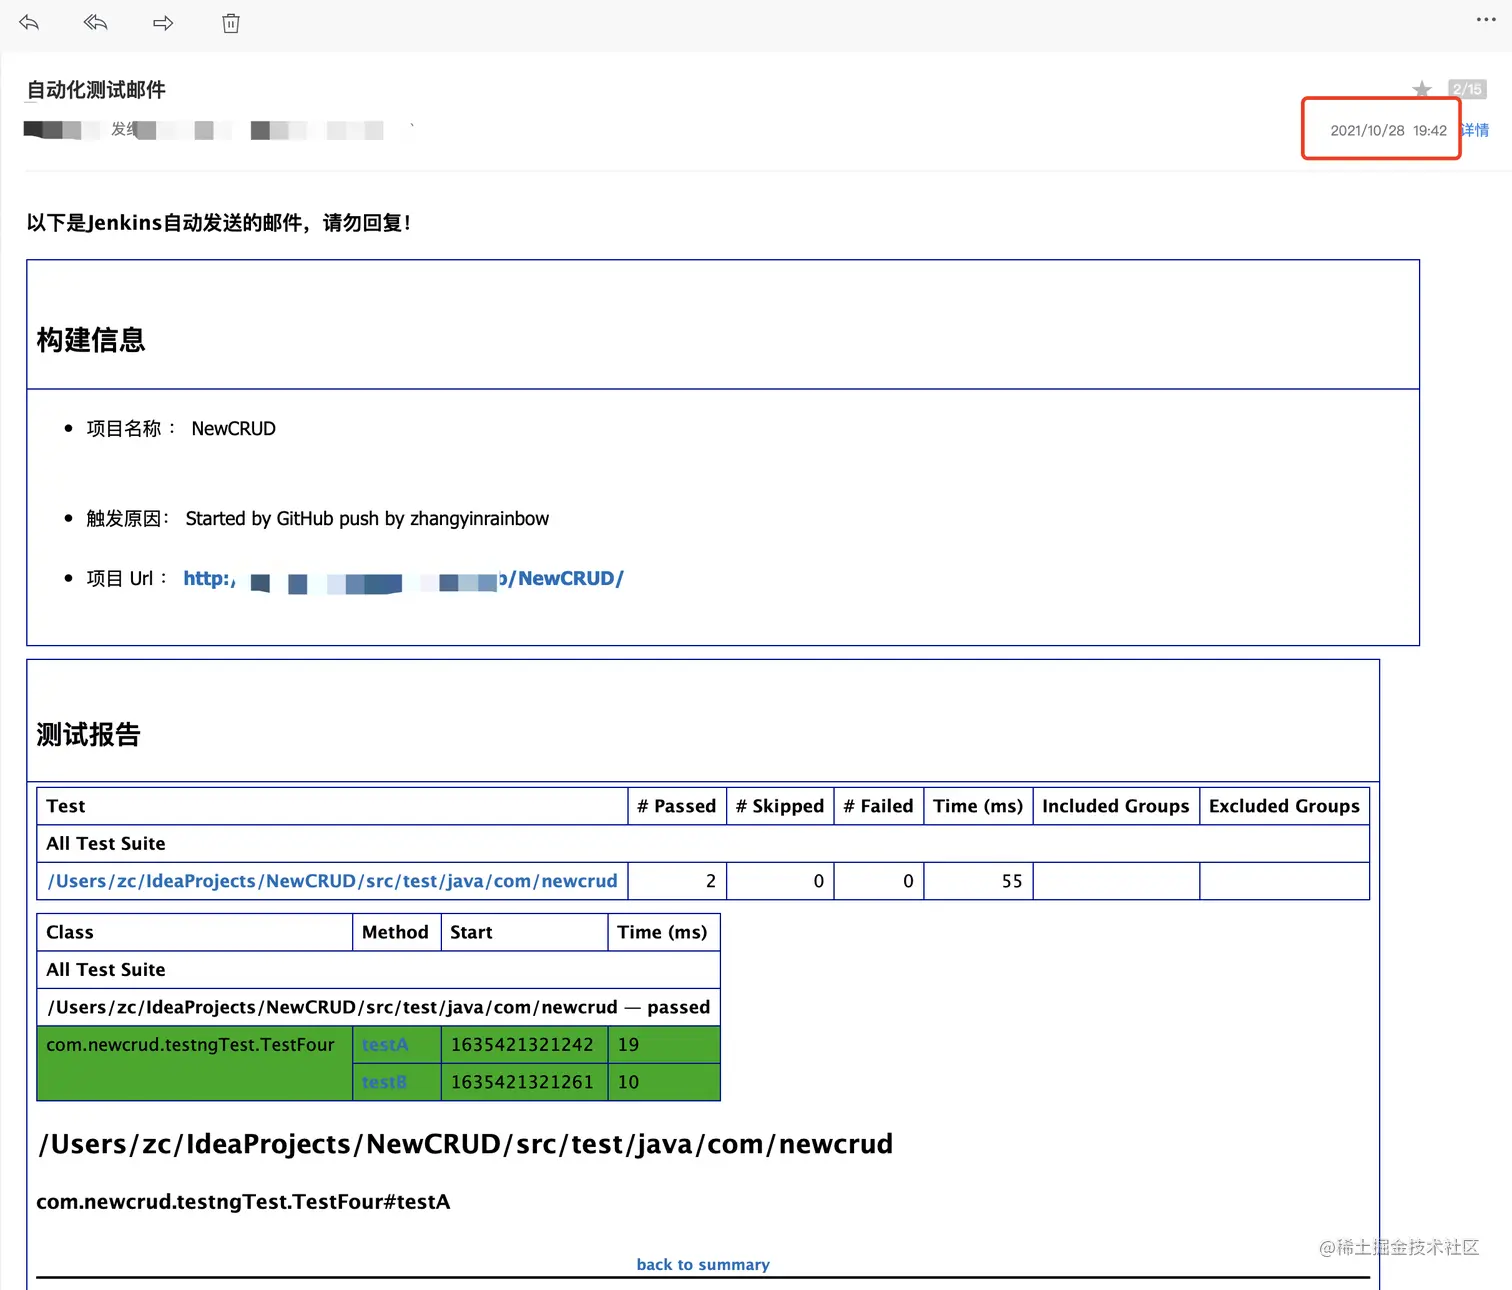The height and width of the screenshot is (1290, 1512).
Task: Open the testA method link
Action: coord(385,1045)
